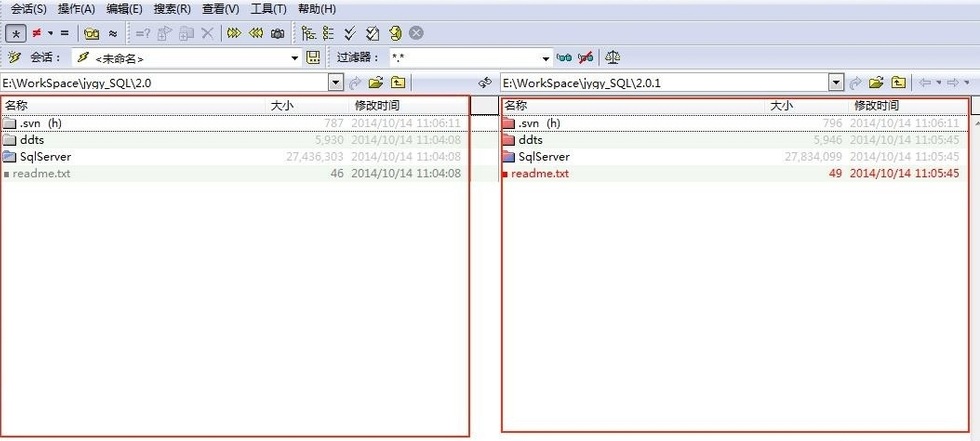Sort right pane by 名称 column header

point(634,106)
